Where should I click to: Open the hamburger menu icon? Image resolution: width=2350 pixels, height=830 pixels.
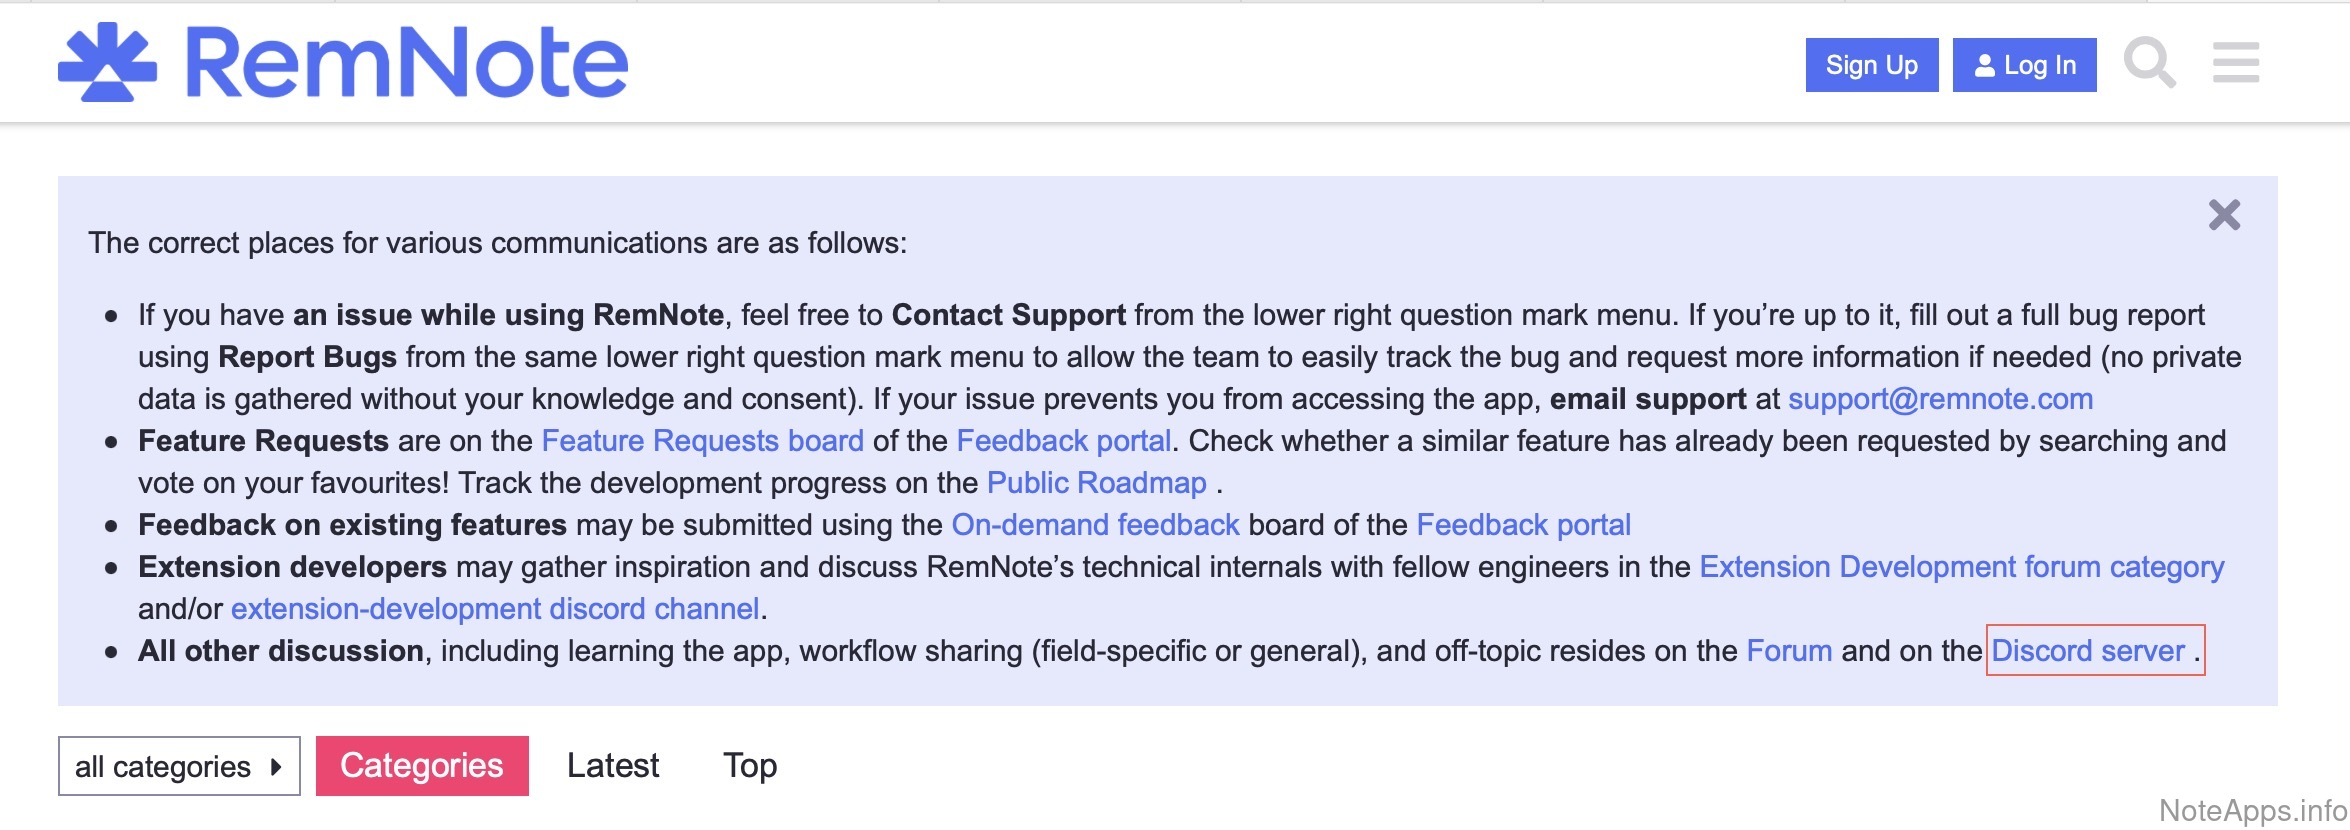tap(2235, 63)
